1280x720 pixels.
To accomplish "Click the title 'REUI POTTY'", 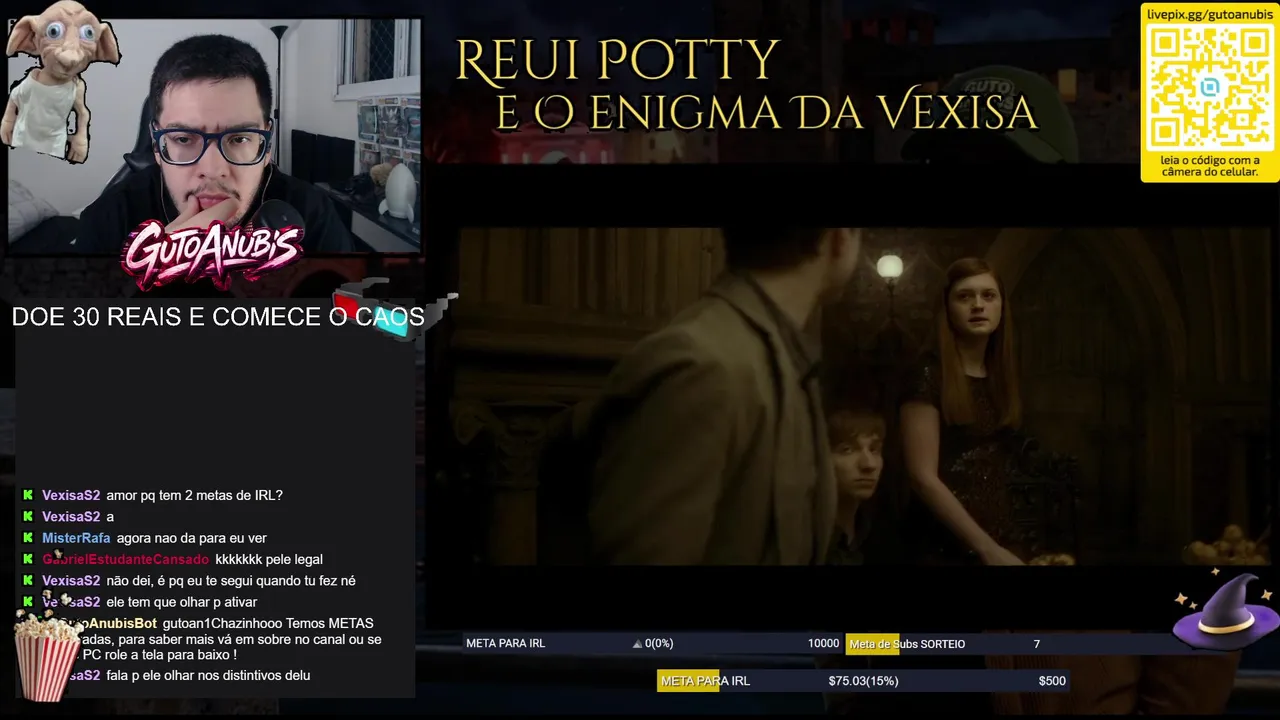I will [x=617, y=61].
